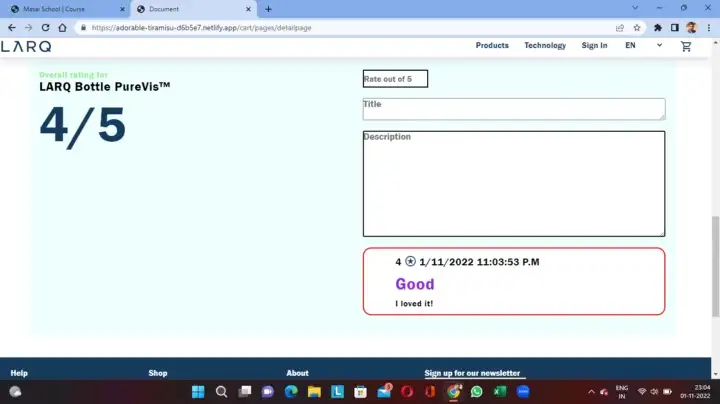Open Teams Chat from taskbar
Screen dimensions: 720x404
(x=268, y=392)
